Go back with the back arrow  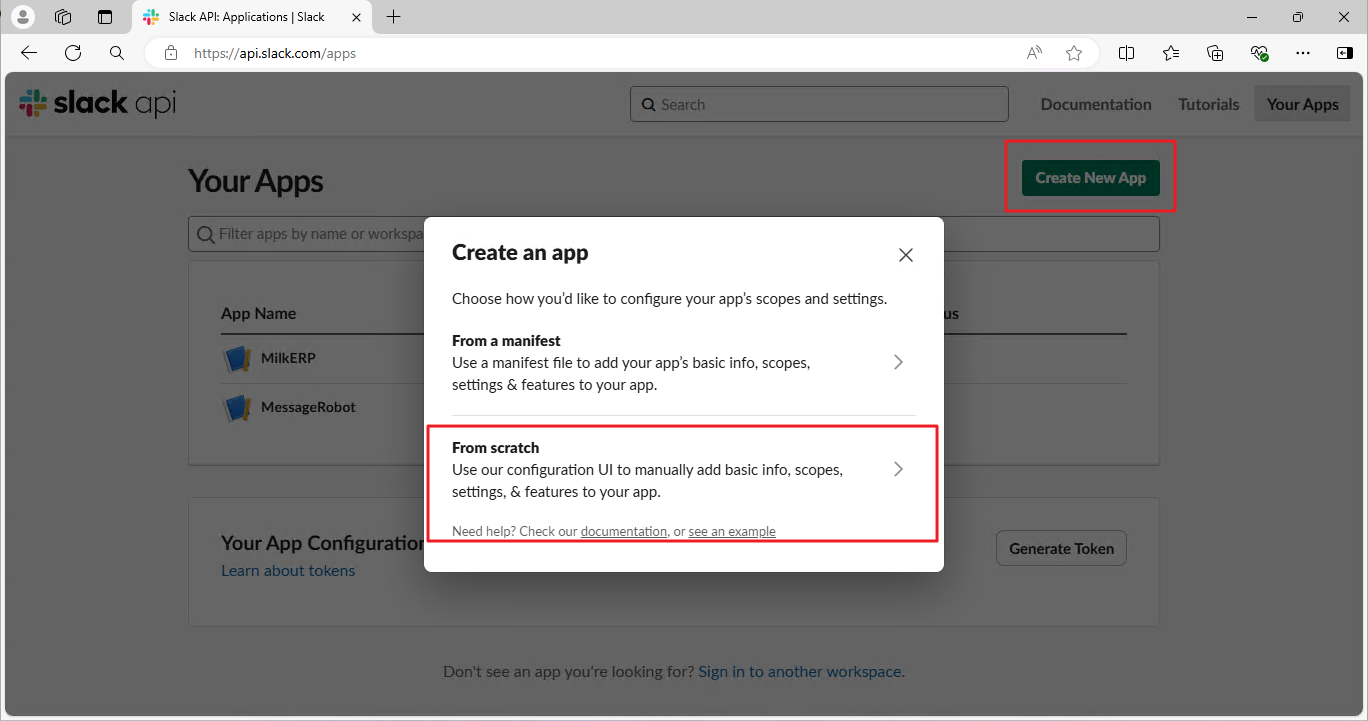(x=29, y=53)
